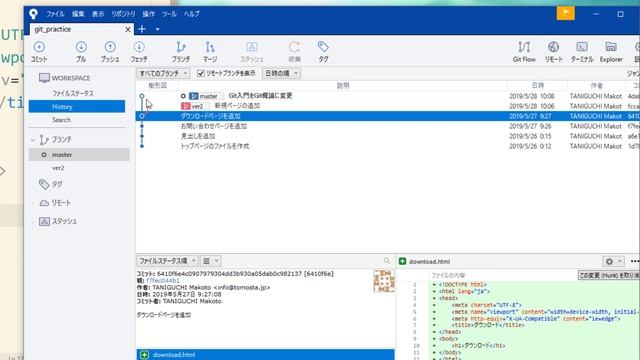Click the リモート cloud icon in sidebar

(x=44, y=203)
